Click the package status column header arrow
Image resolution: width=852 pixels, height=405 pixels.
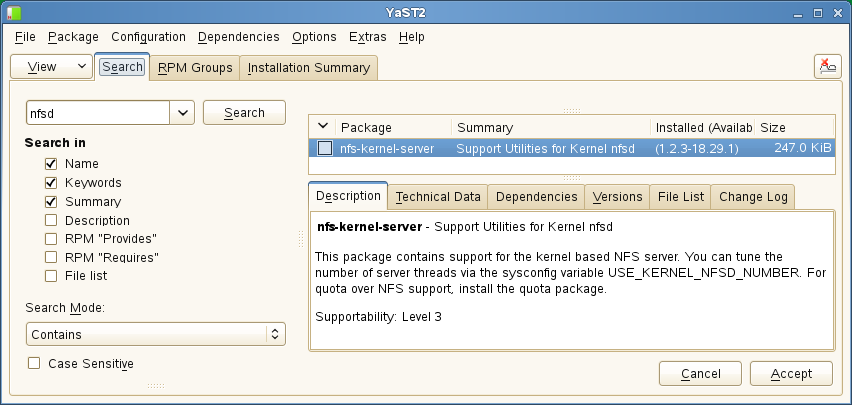point(322,127)
